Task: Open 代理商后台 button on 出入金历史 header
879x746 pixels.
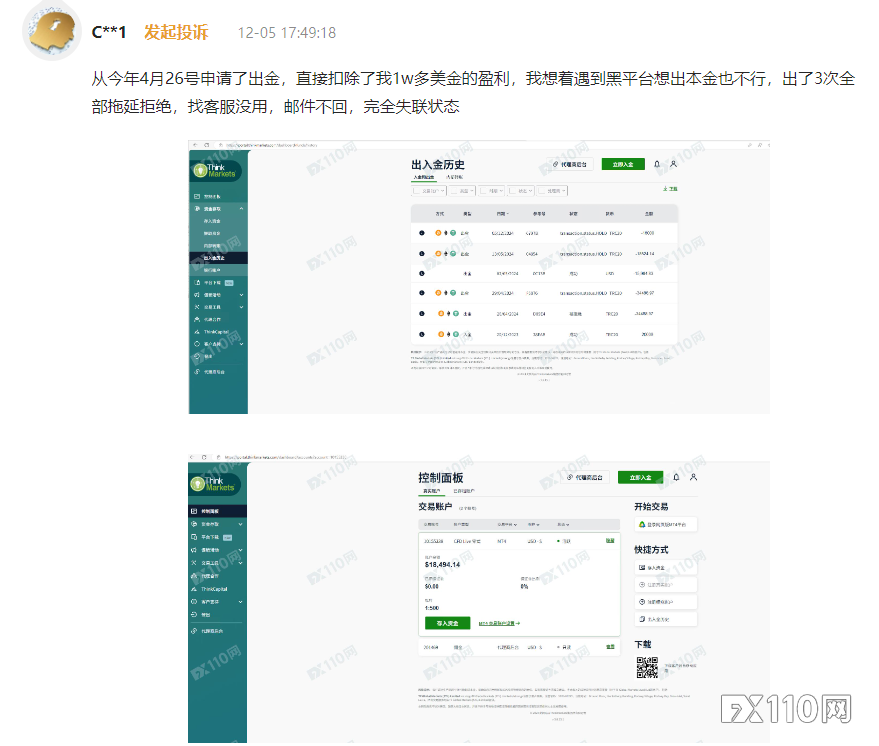Action: point(570,164)
